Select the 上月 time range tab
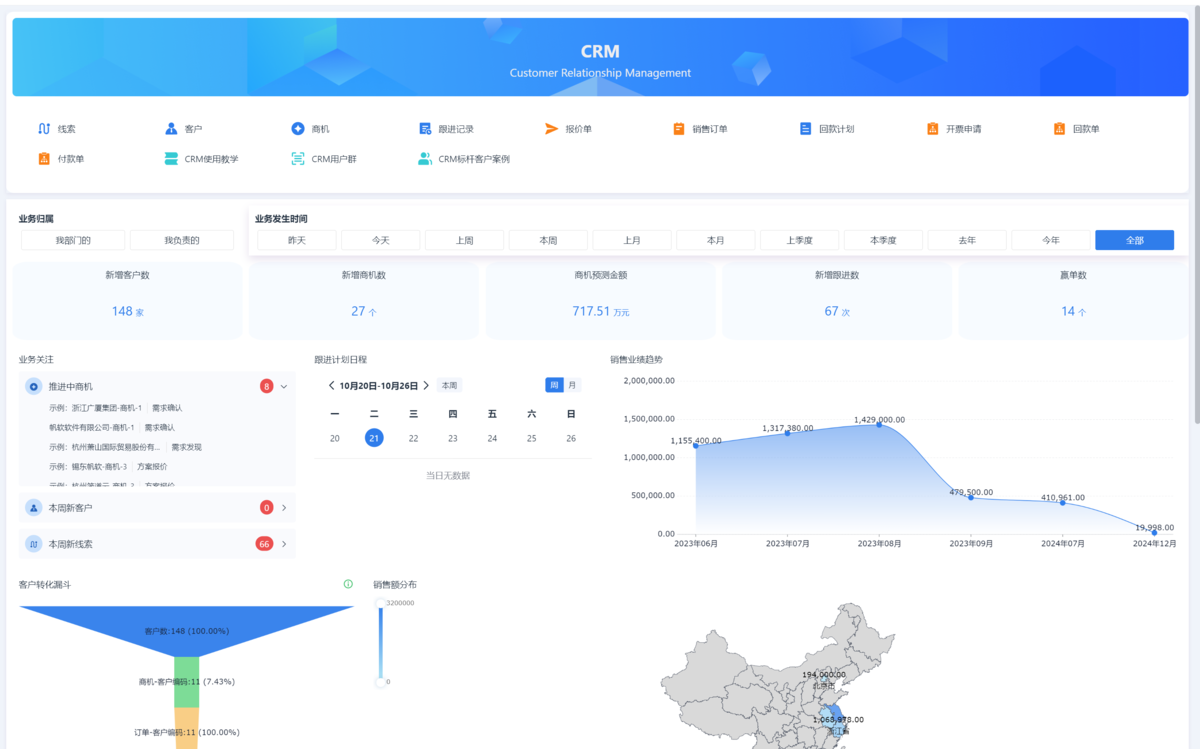Screen dimensions: 1200x749 (632, 240)
